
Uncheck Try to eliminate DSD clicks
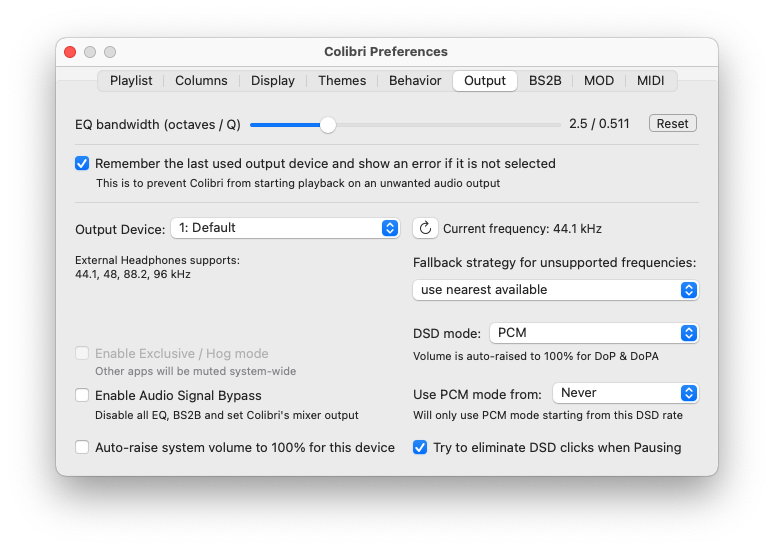(x=420, y=447)
